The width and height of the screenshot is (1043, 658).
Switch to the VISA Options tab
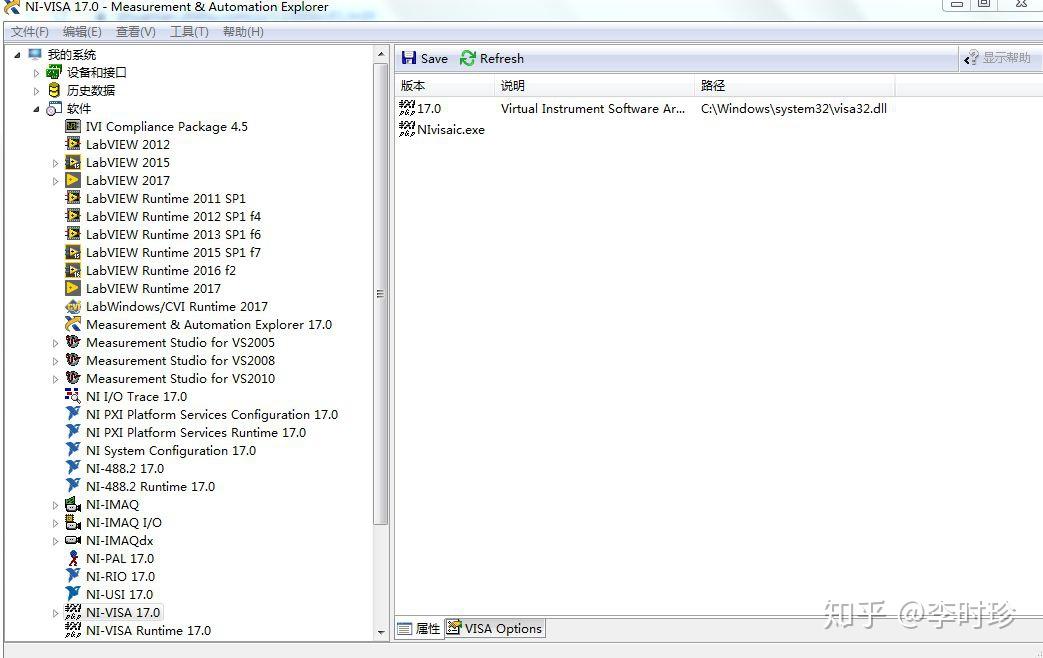click(x=495, y=628)
